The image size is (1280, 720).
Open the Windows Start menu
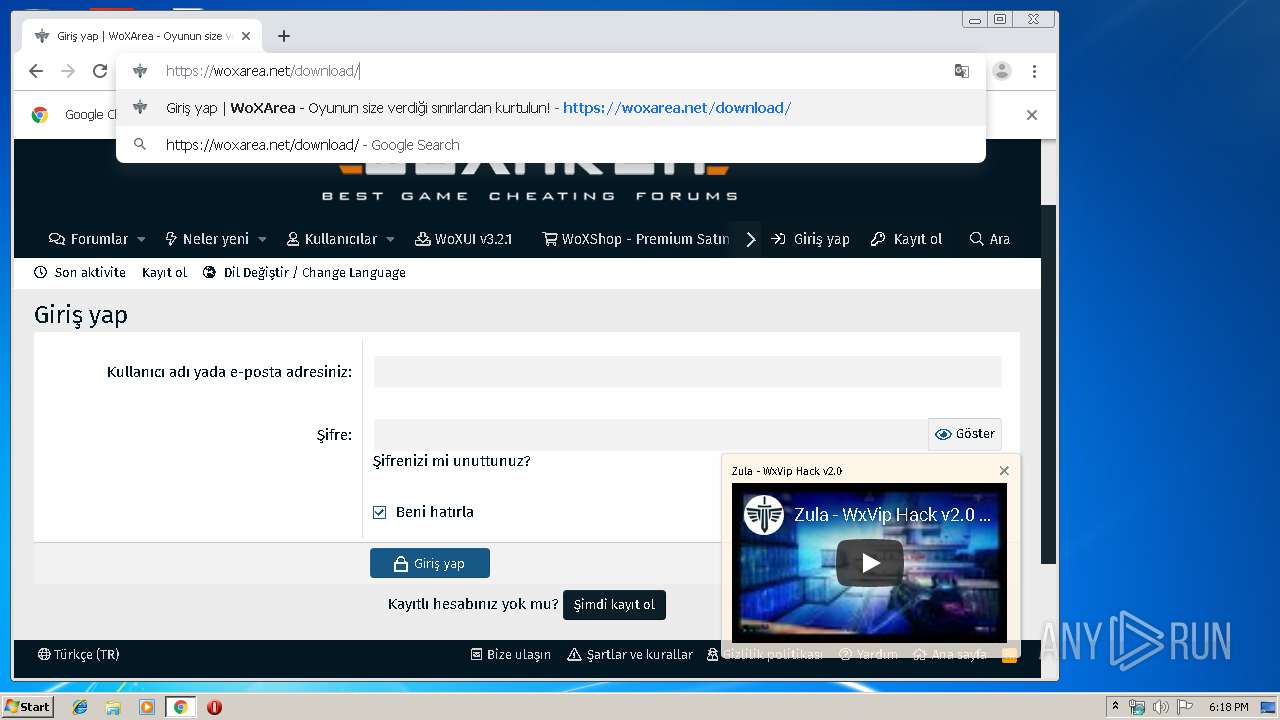tap(27, 707)
